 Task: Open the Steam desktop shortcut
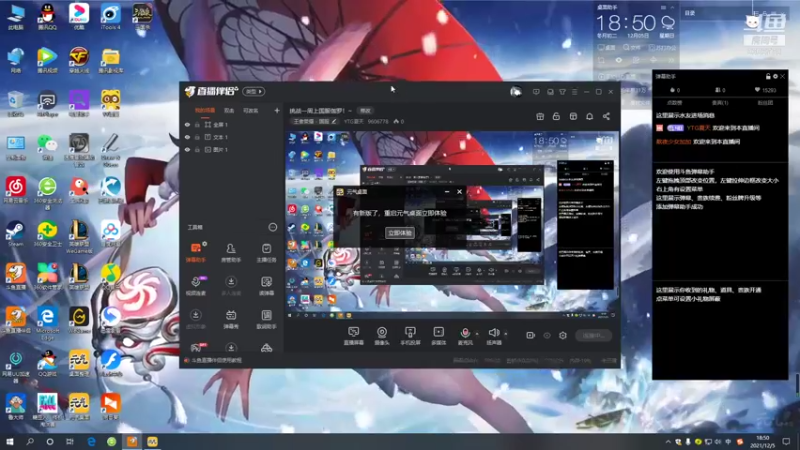tap(15, 234)
